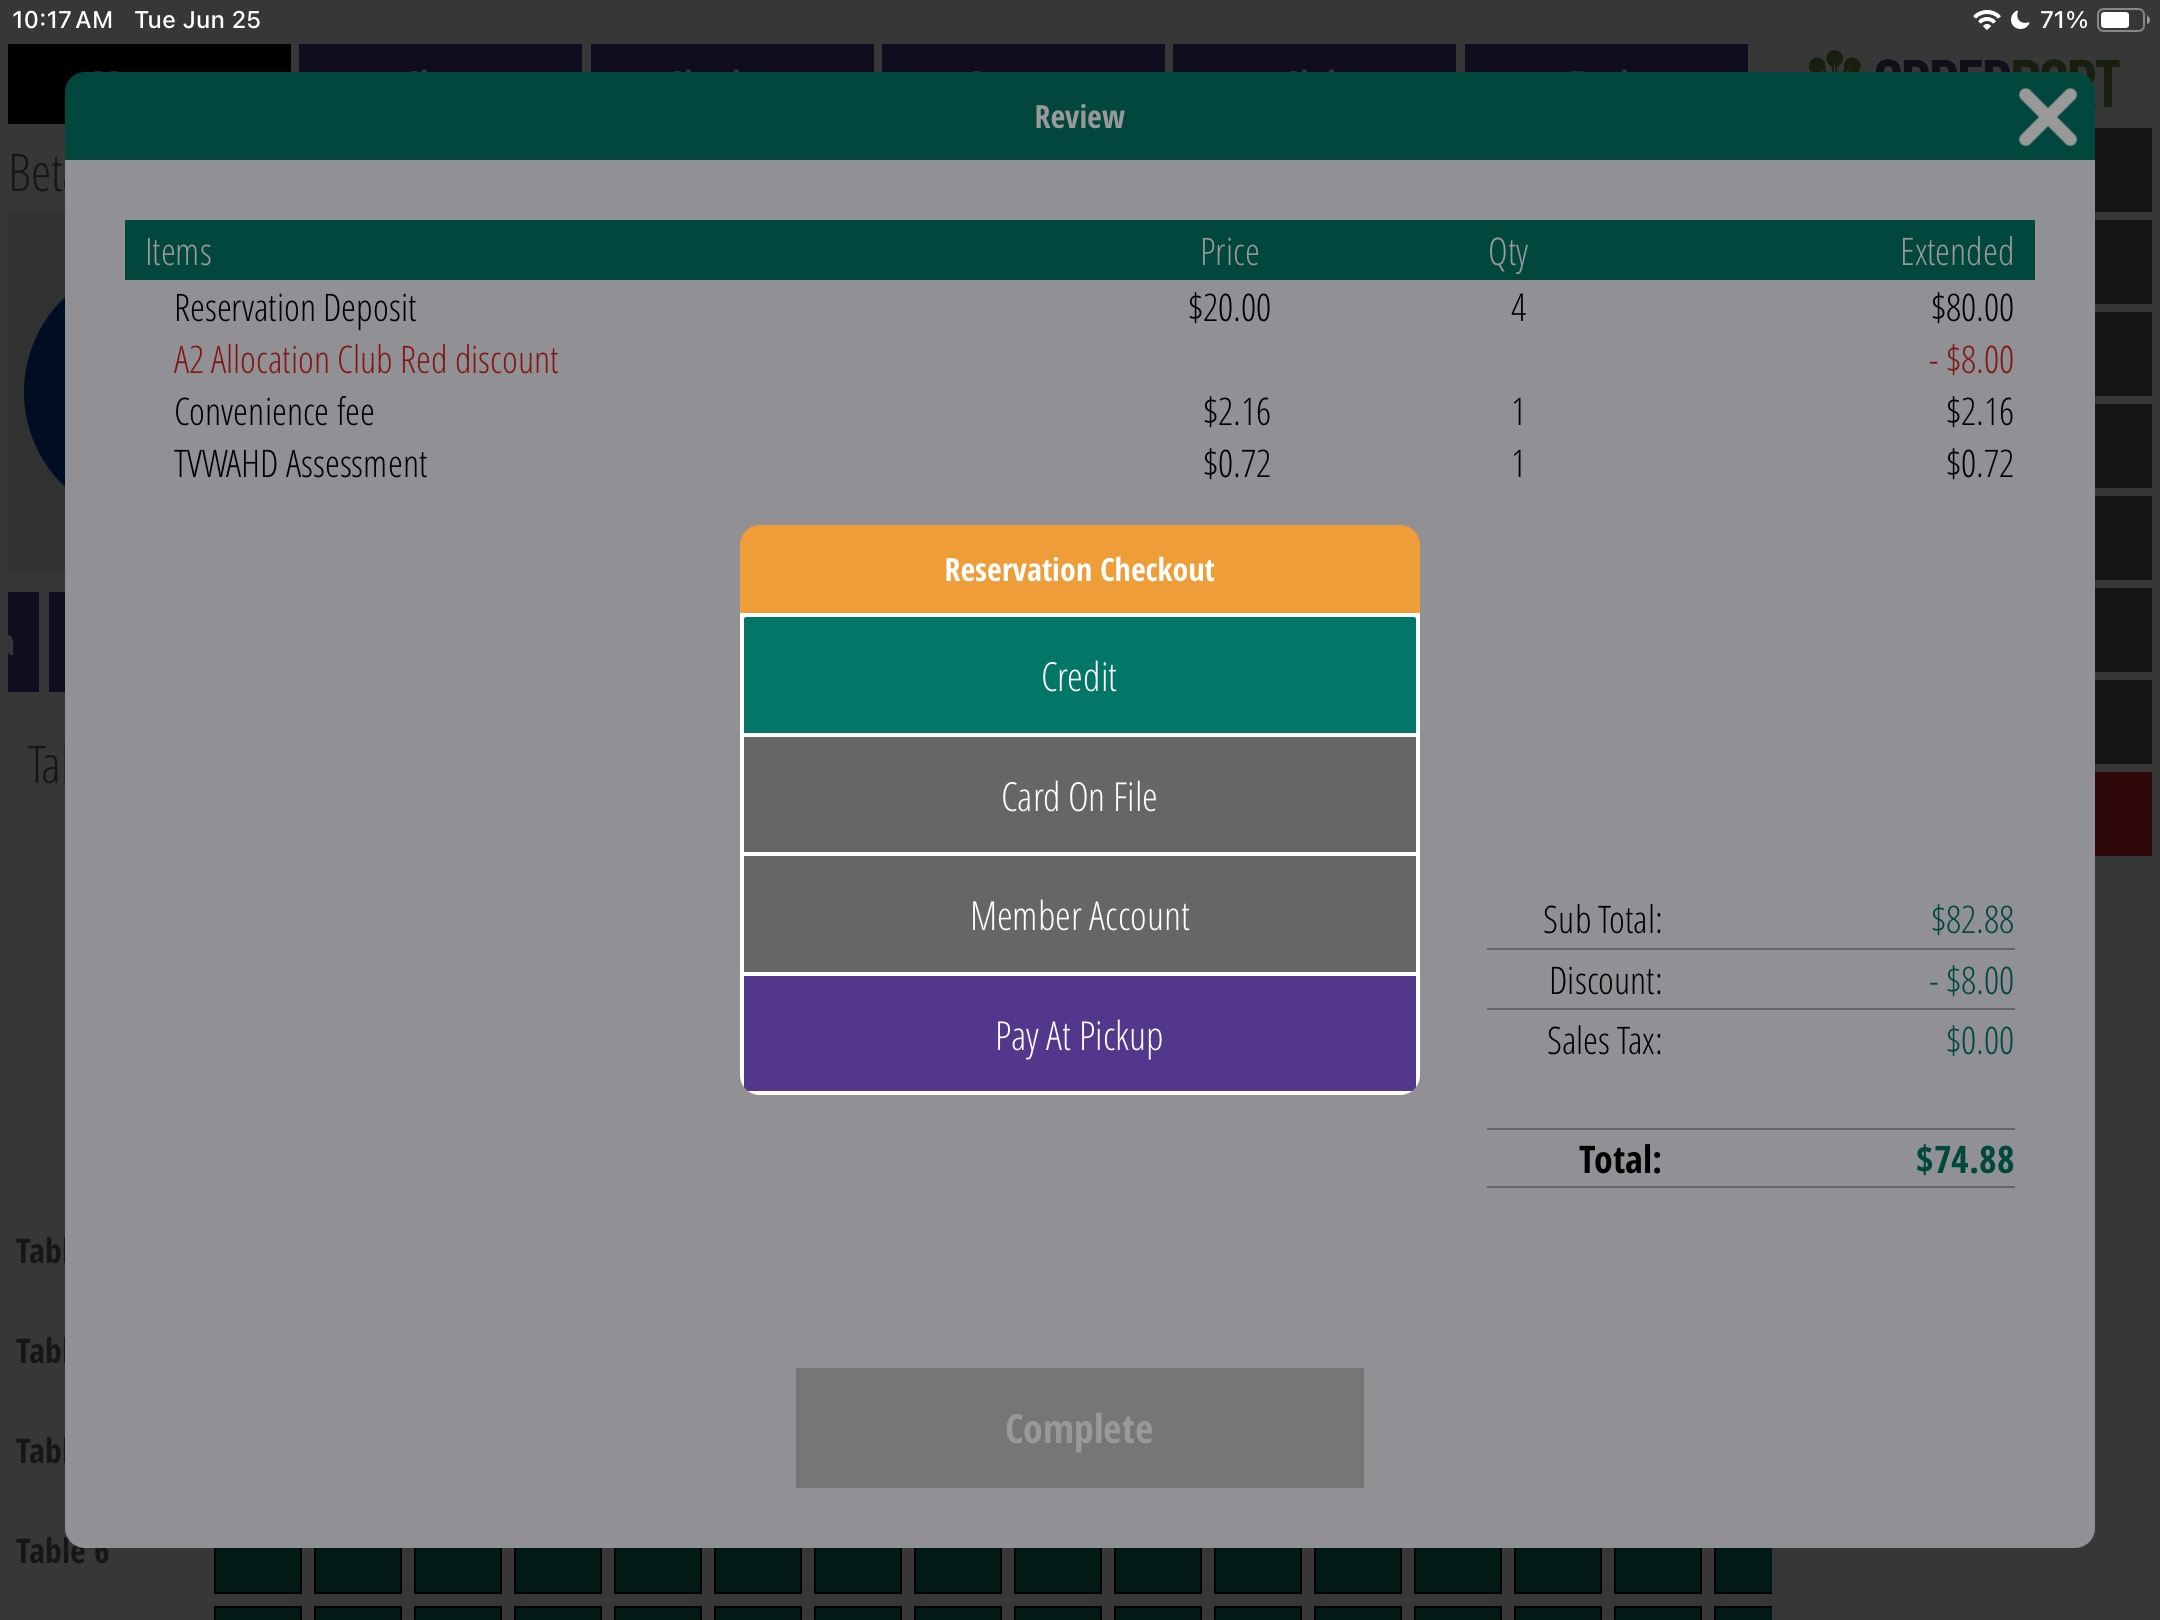Tap the Wi-Fi status icon

(1985, 20)
